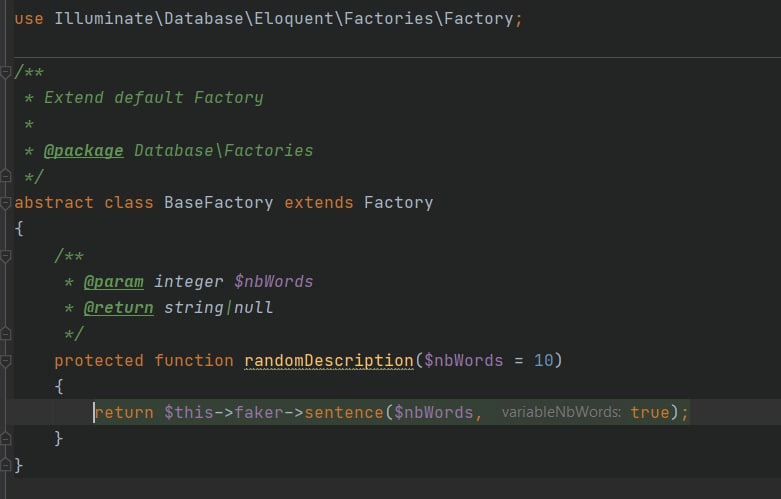Click the 'sentence' method call
This screenshot has height=499, width=781.
[x=344, y=412]
